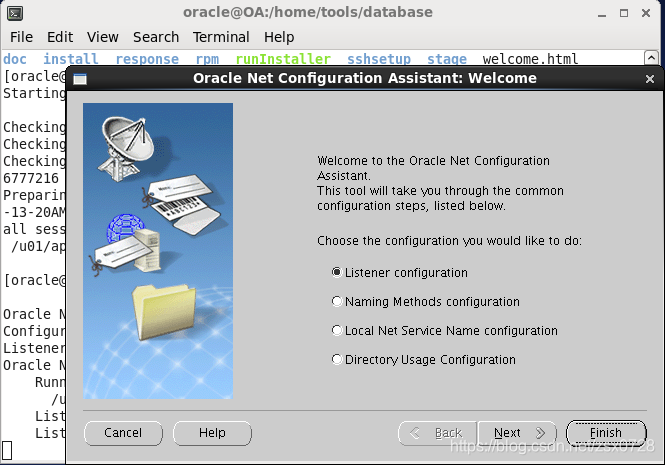The height and width of the screenshot is (465, 665).
Task: Click the Finish button
Action: [606, 433]
